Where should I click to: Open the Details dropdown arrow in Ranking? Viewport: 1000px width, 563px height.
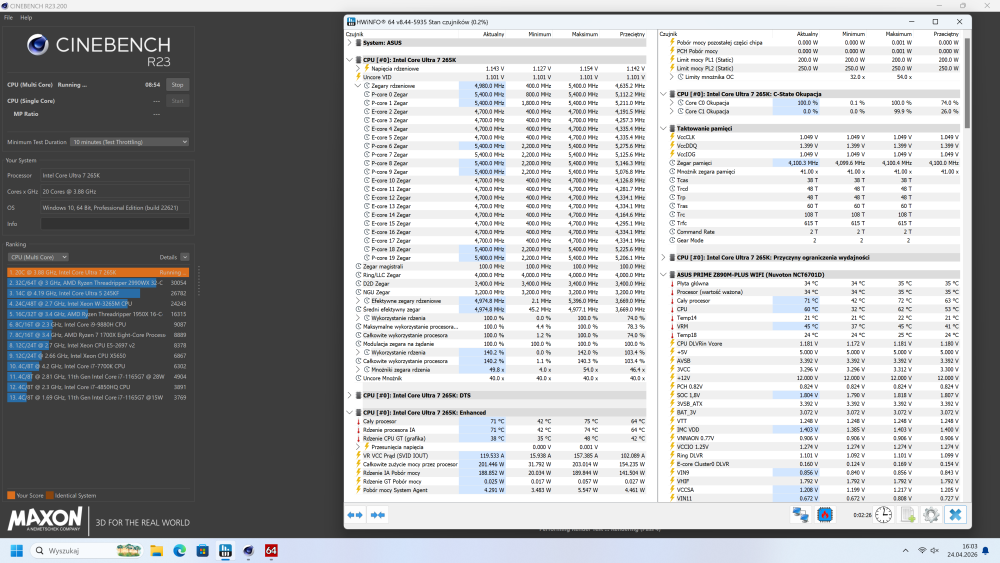tap(184, 257)
